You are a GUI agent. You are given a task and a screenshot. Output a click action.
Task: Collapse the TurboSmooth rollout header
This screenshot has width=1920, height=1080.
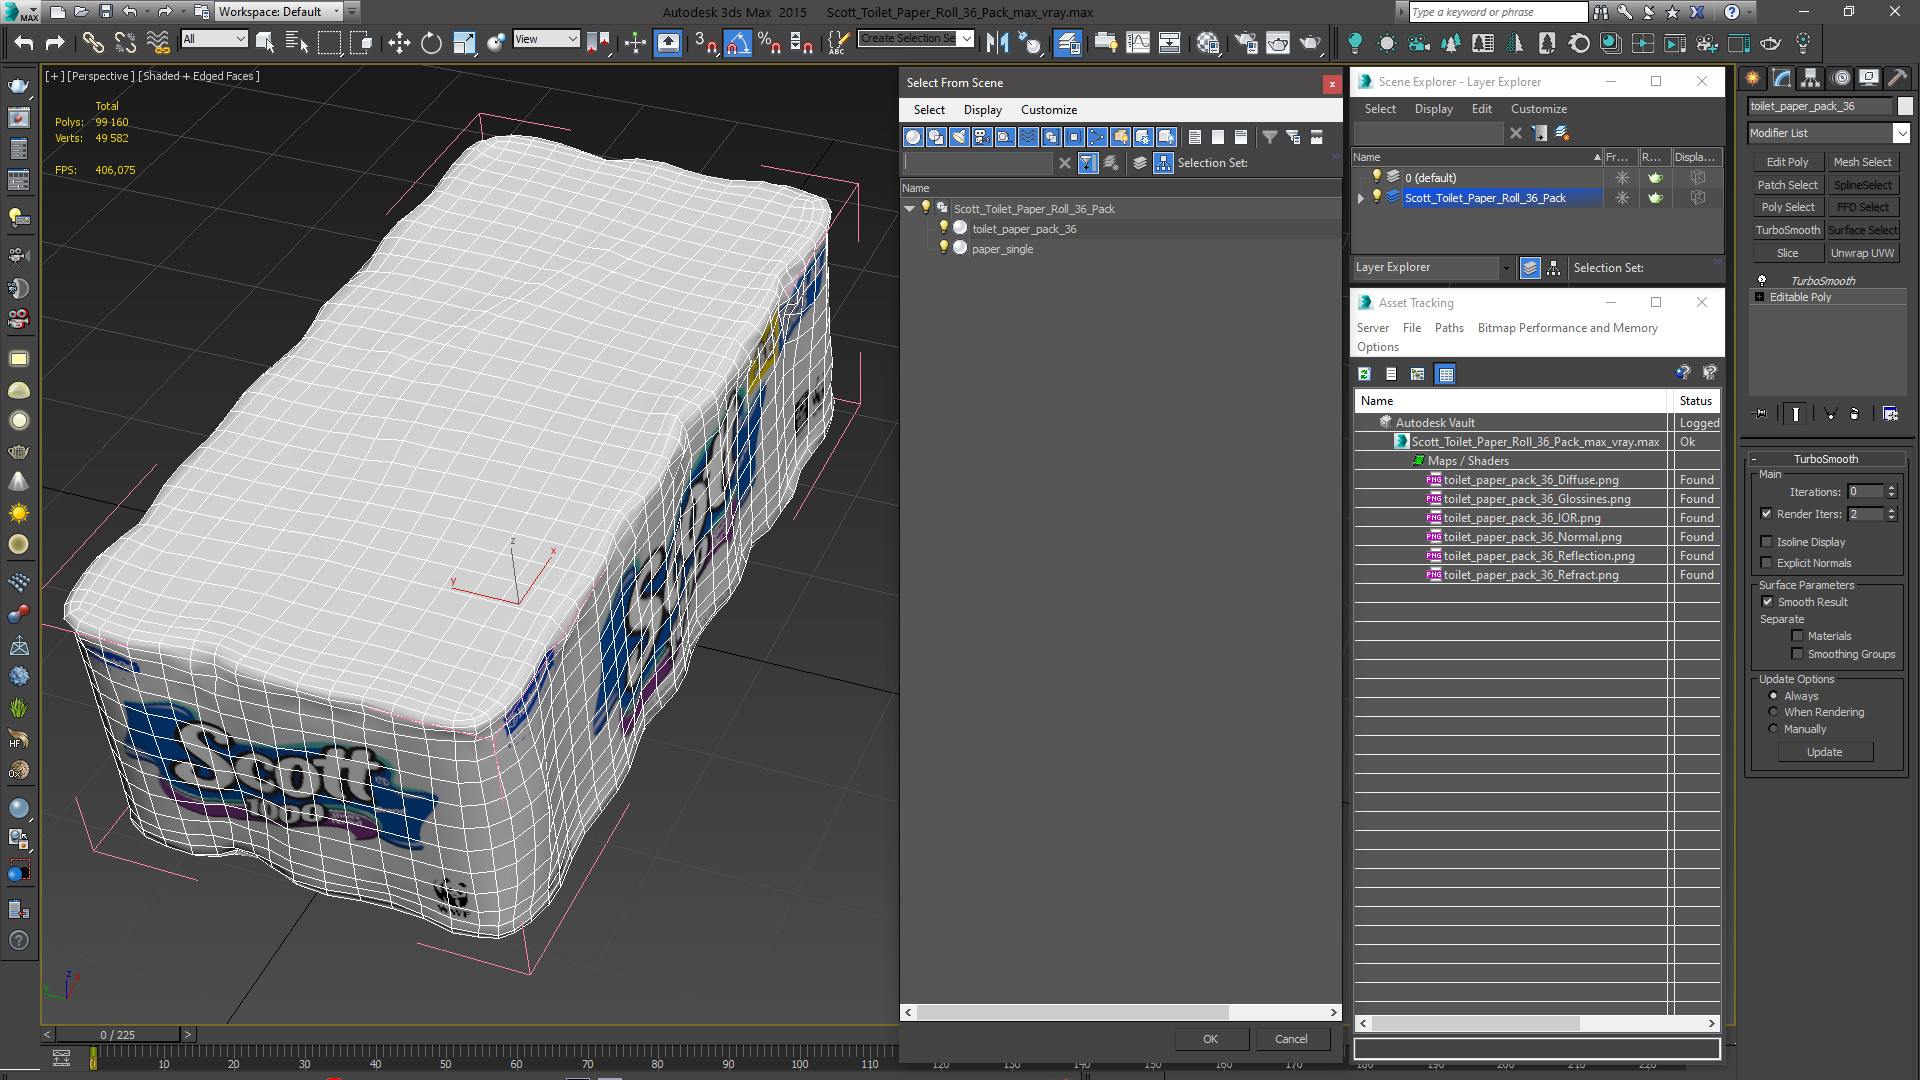(1826, 459)
